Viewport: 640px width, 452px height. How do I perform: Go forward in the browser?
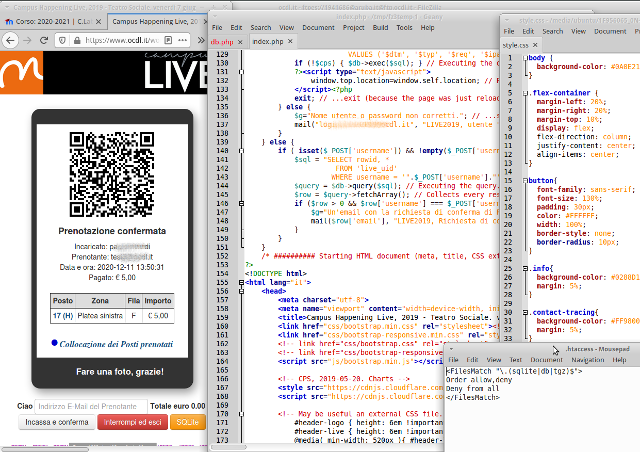click(x=27, y=40)
